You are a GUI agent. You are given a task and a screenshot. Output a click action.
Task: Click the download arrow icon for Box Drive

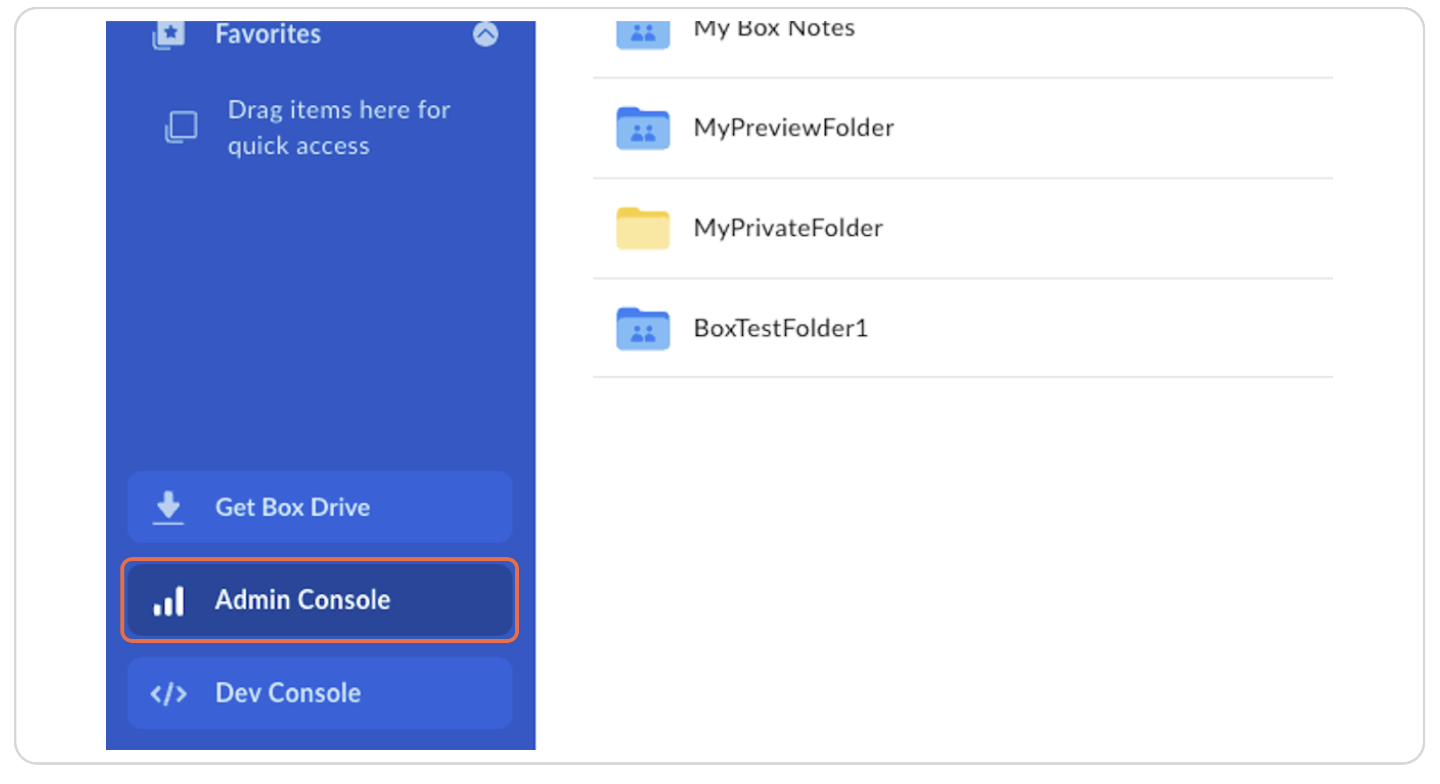[168, 507]
